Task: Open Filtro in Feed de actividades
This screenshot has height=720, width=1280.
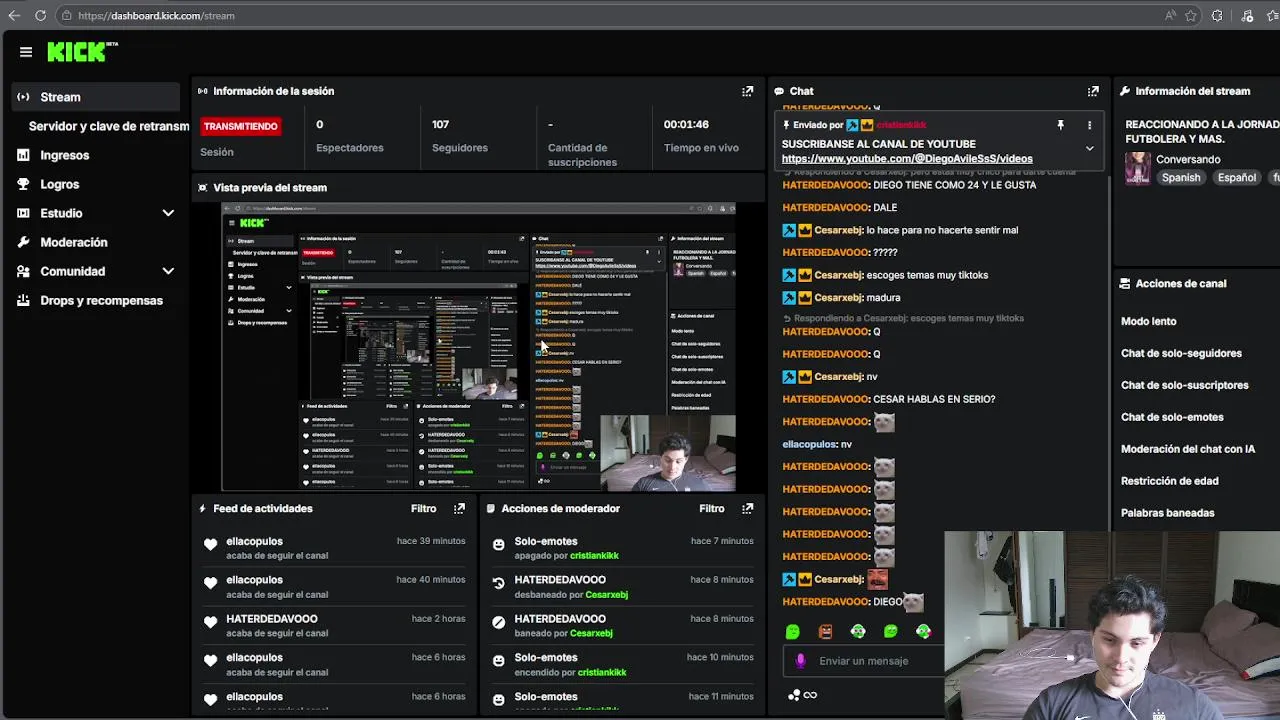Action: click(423, 508)
